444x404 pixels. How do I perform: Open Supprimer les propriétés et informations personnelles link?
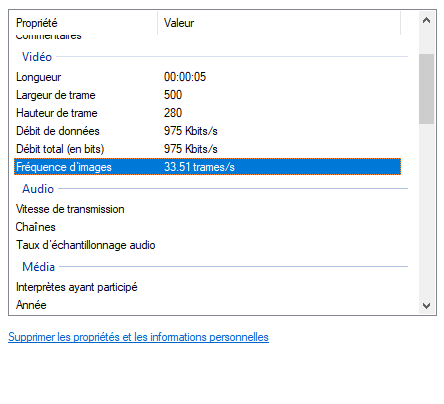pos(138,337)
